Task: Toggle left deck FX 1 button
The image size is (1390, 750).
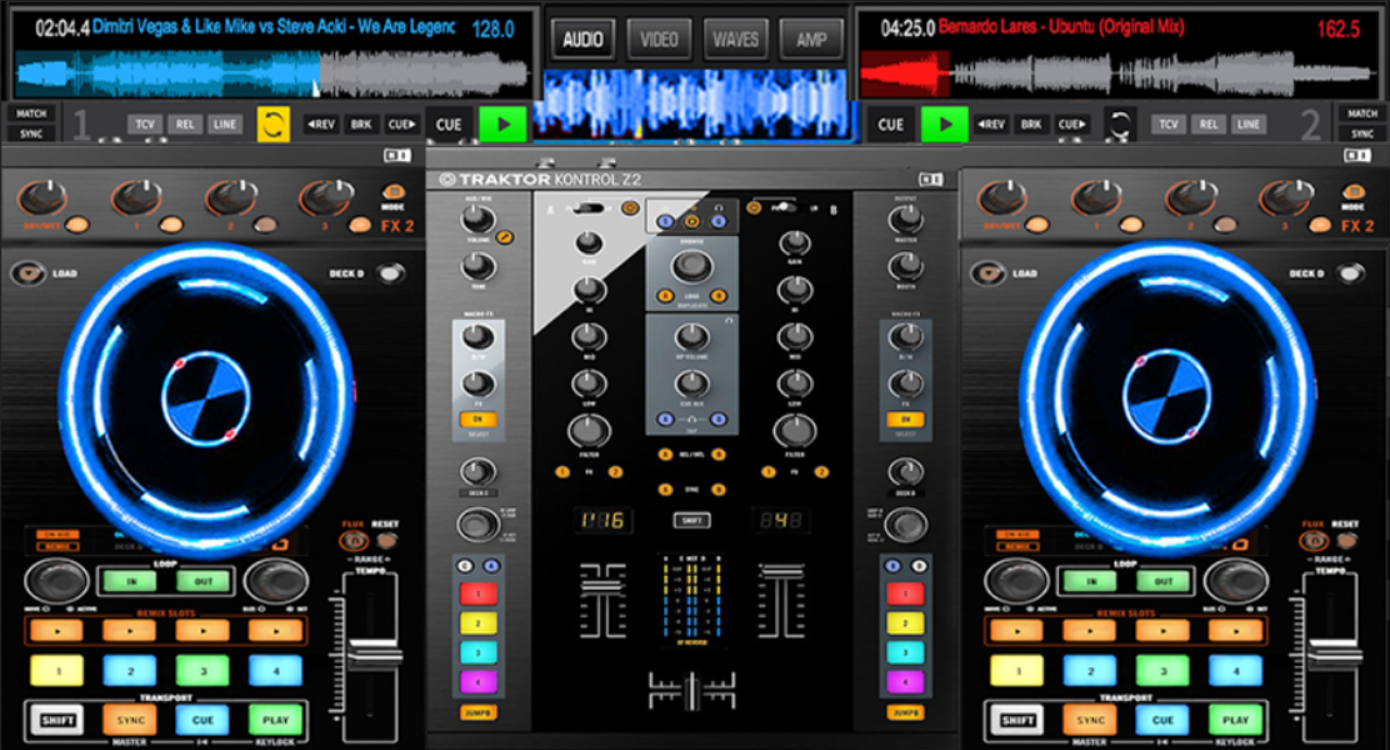Action: 171,225
